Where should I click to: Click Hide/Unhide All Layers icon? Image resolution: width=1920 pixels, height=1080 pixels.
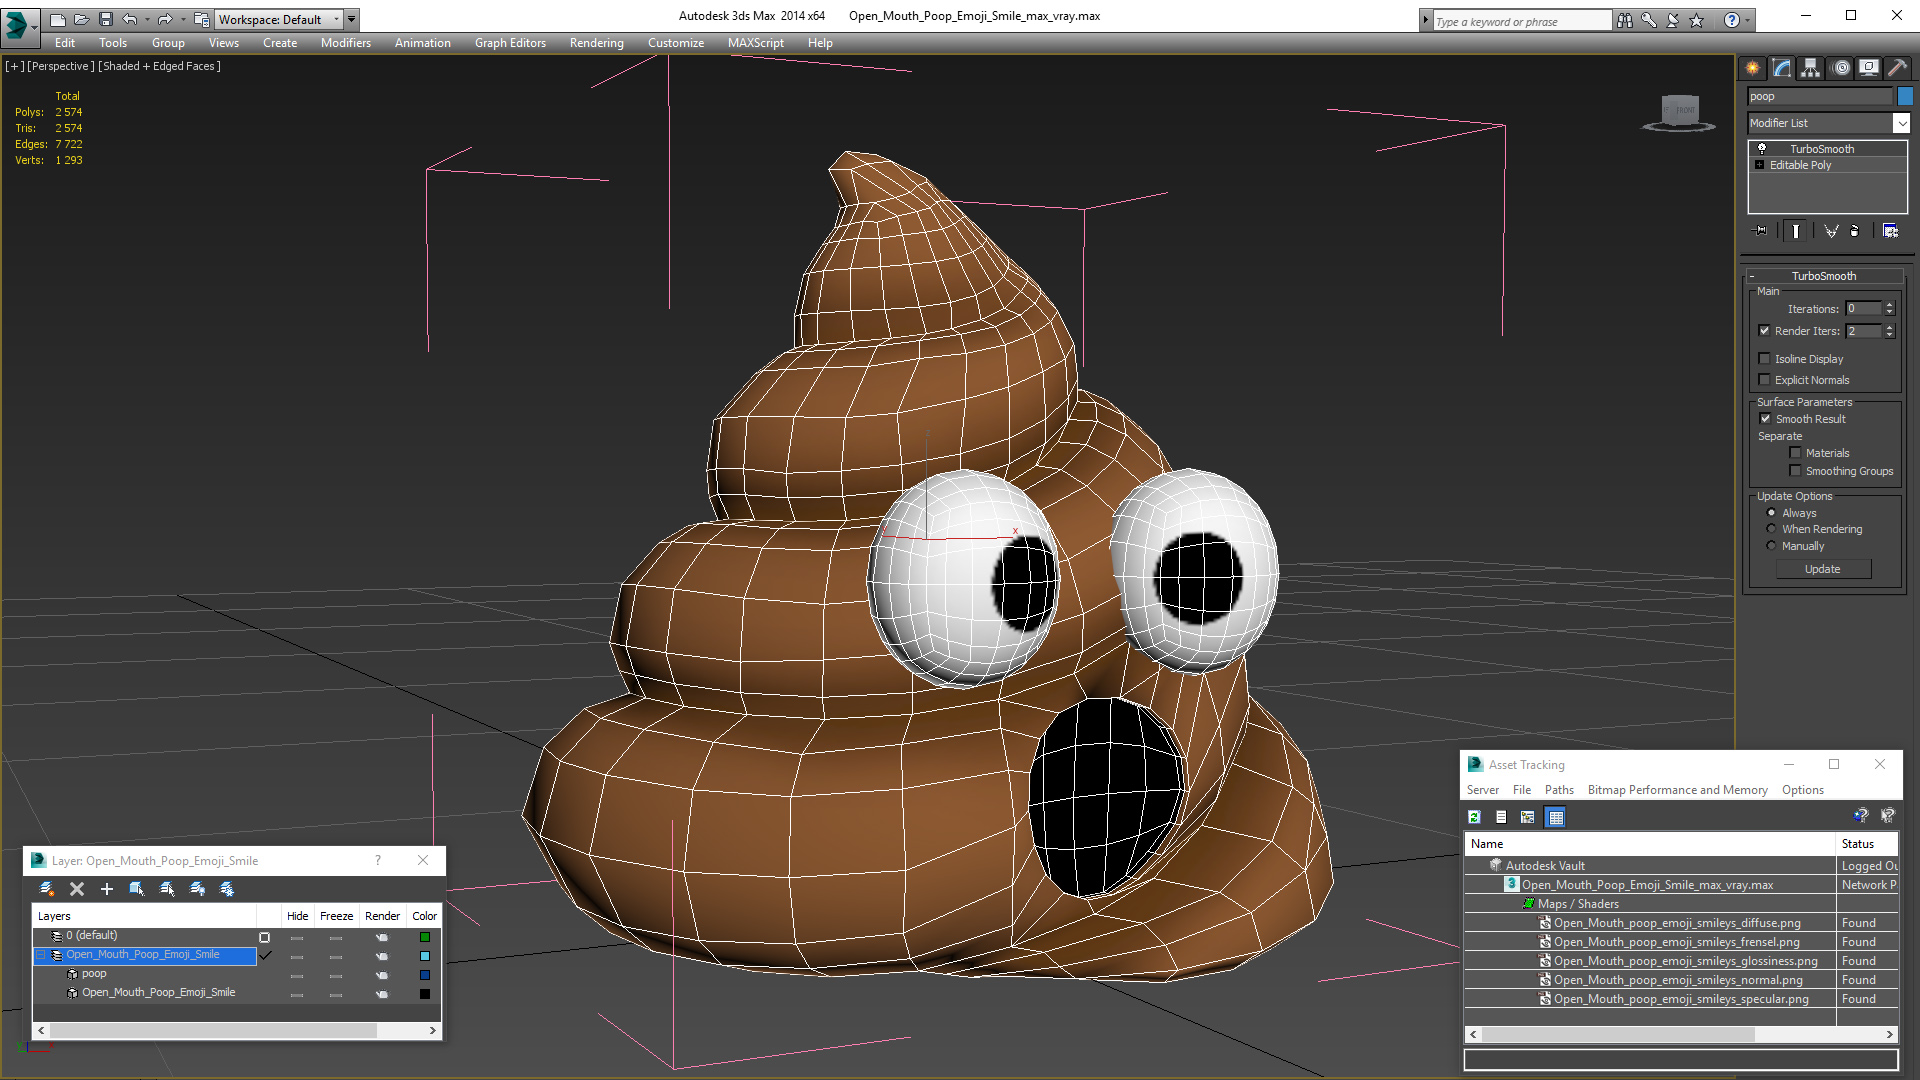(x=197, y=889)
